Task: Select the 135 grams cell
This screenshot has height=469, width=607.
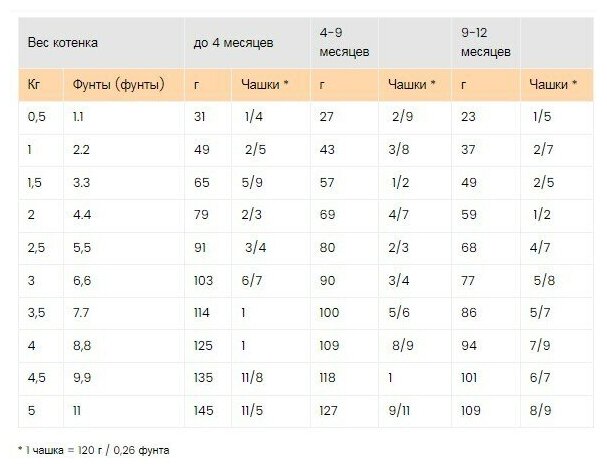Action: [203, 381]
